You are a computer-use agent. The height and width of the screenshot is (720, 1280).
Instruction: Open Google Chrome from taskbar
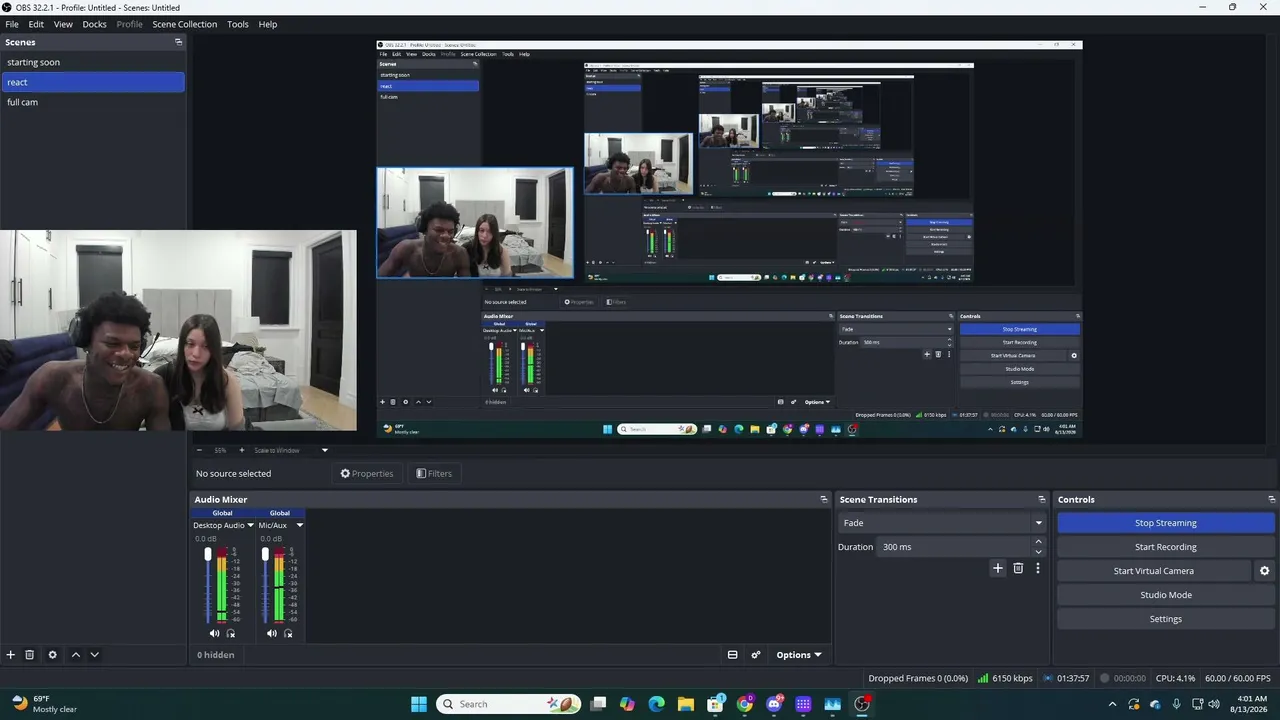[x=744, y=704]
